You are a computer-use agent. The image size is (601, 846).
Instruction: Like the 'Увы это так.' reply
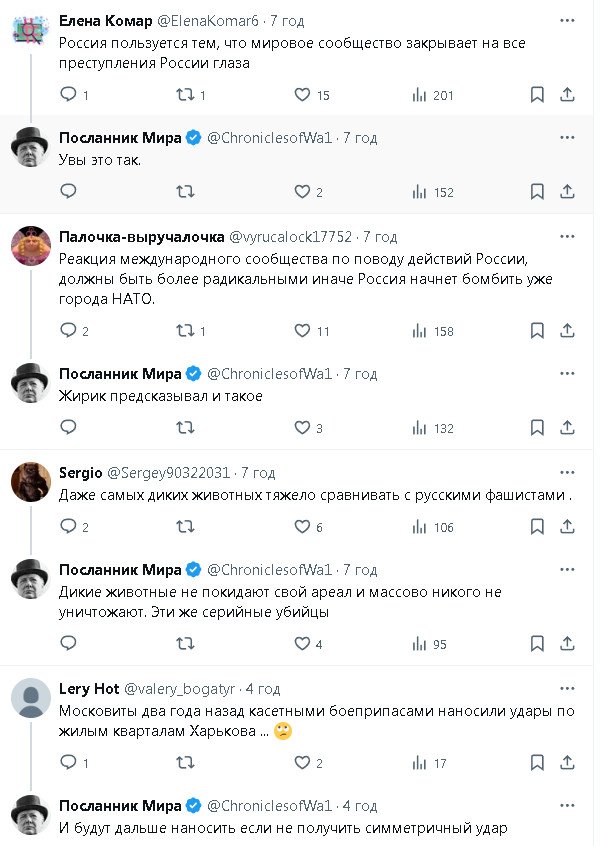[302, 192]
